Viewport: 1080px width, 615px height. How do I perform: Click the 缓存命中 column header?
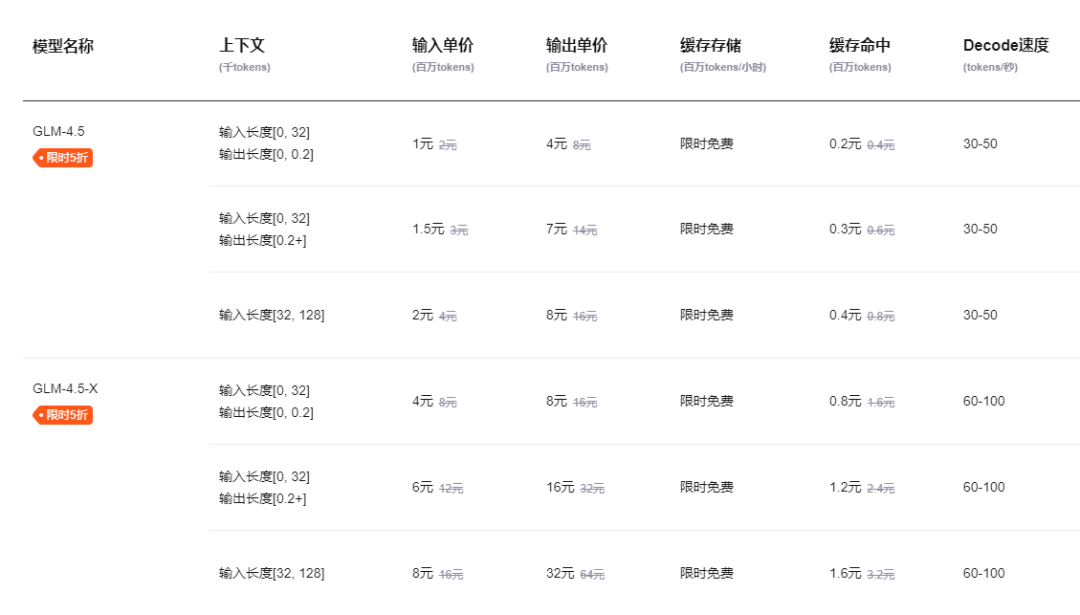(859, 46)
